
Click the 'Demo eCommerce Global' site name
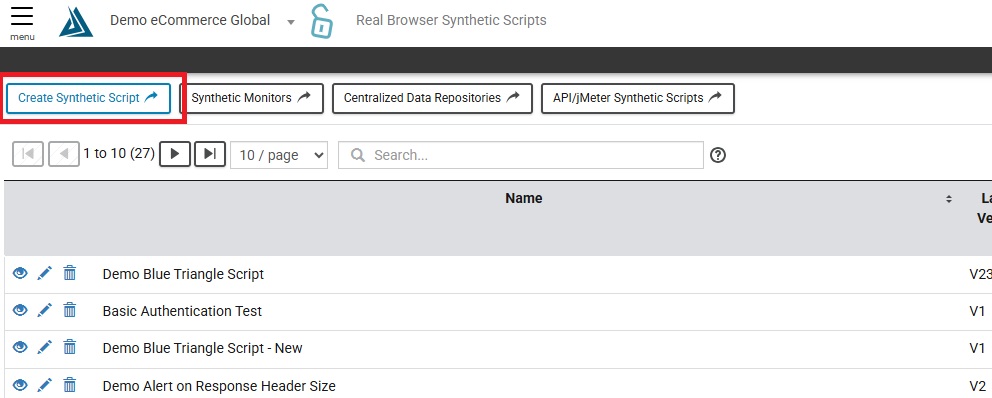pyautogui.click(x=190, y=20)
